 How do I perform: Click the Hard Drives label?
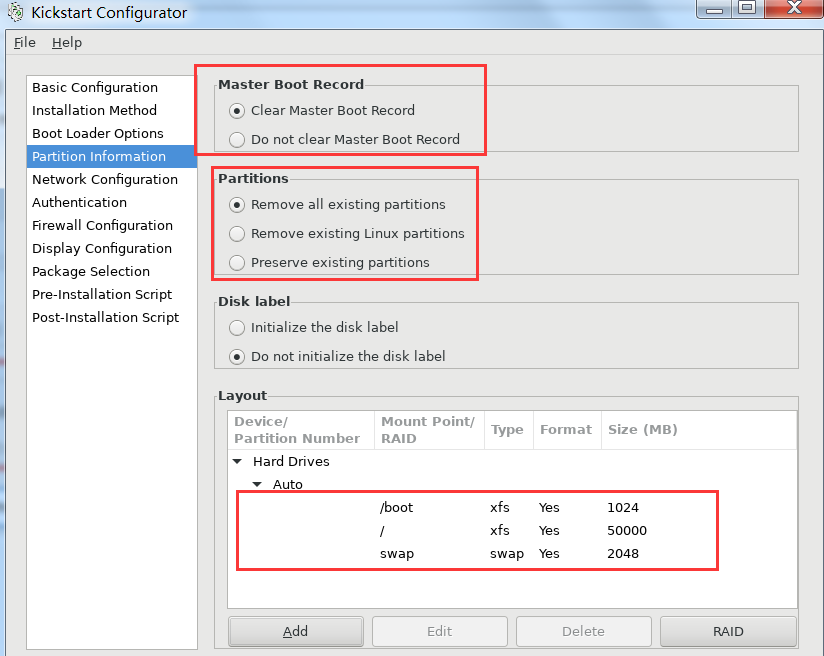click(x=291, y=462)
